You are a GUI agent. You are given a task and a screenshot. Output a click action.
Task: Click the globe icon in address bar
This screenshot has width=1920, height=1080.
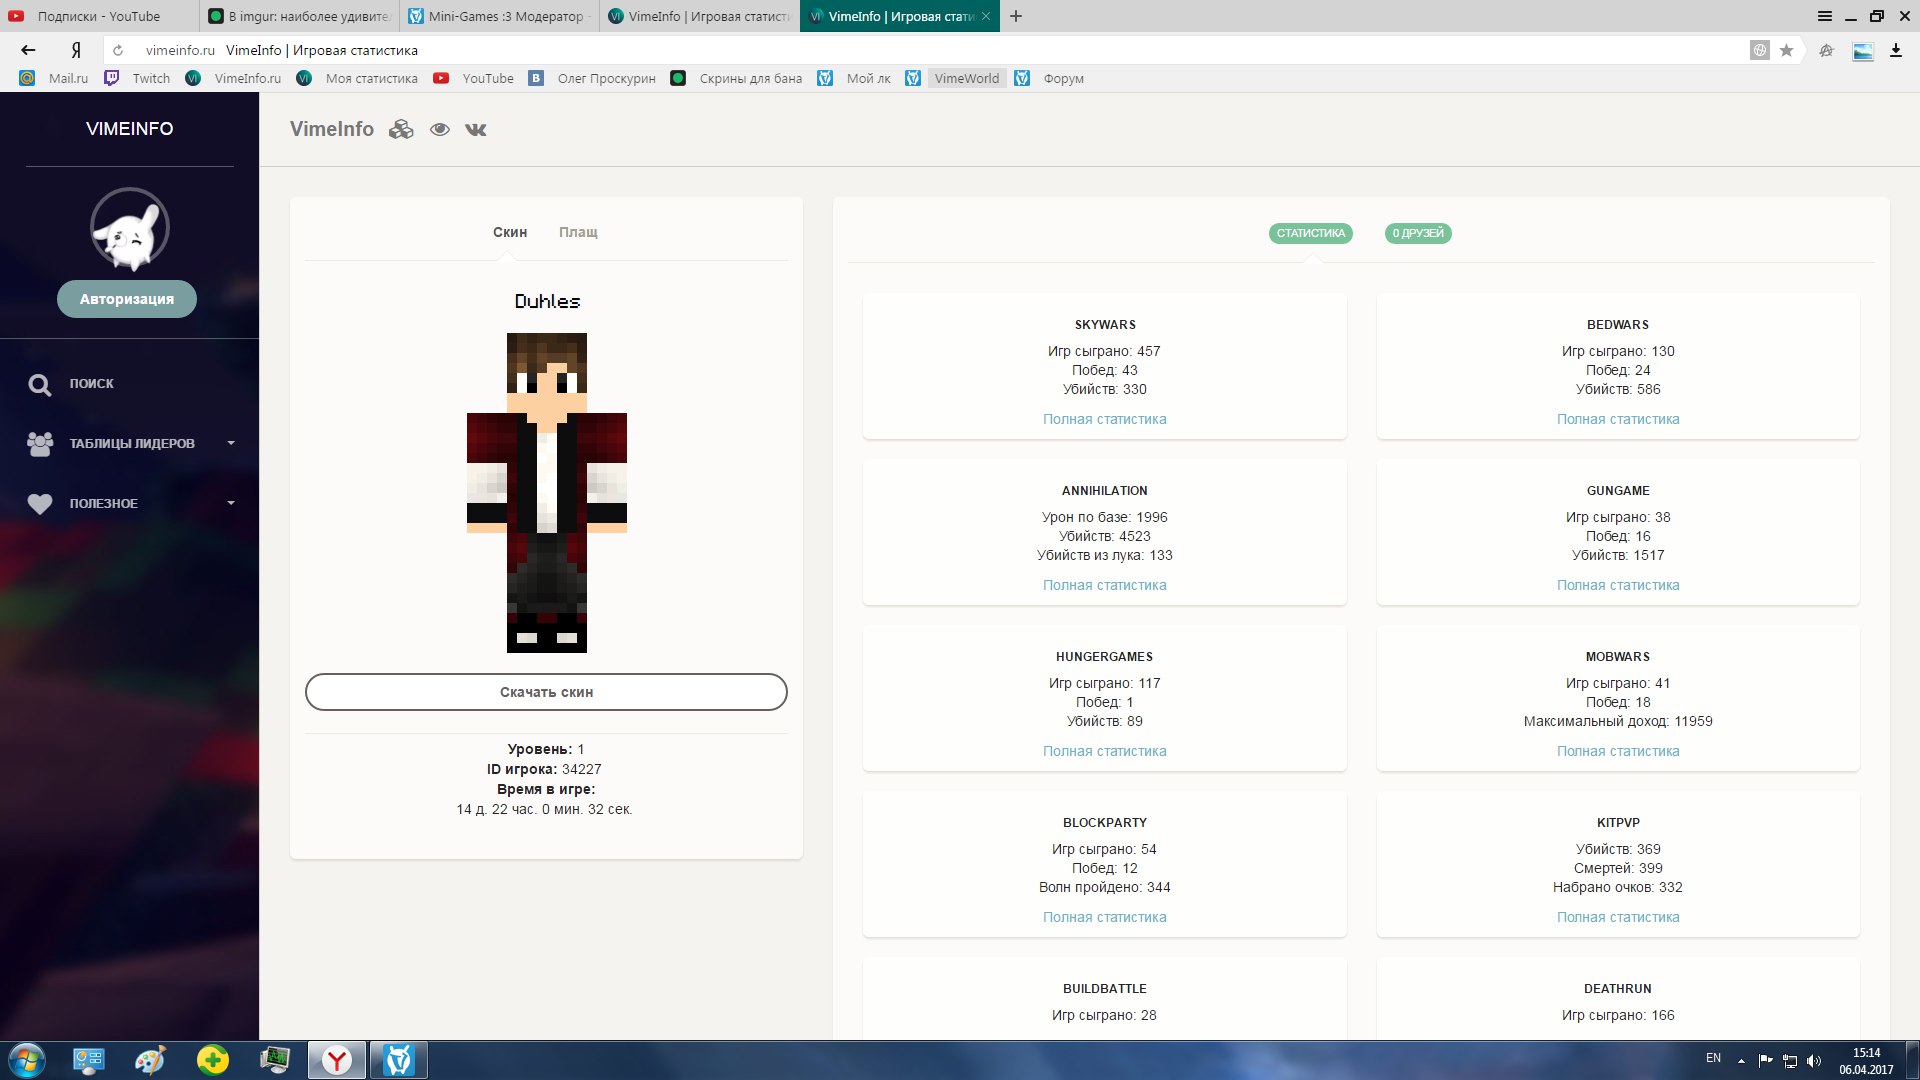coord(1760,50)
